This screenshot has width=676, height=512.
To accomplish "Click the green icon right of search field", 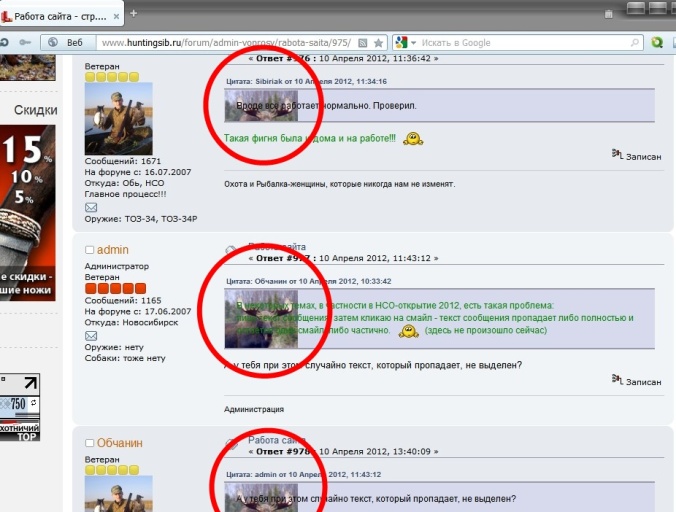I will click(657, 42).
